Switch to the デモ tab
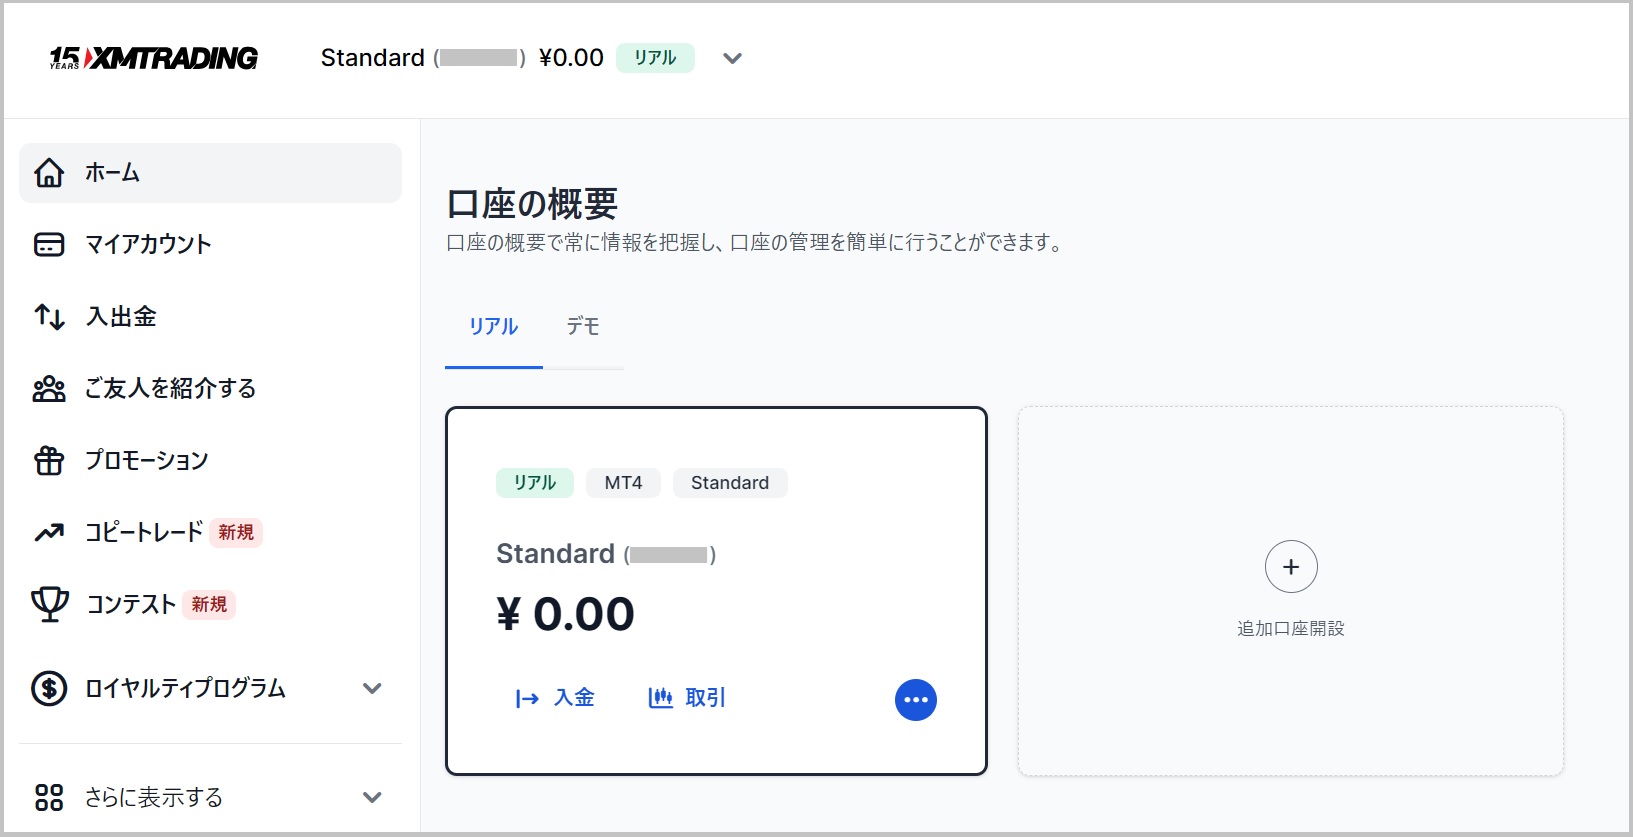 click(583, 327)
